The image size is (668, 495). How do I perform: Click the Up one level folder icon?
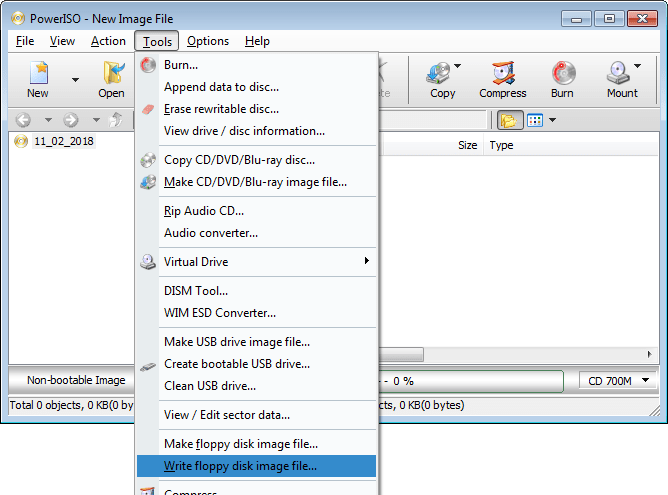coord(116,120)
